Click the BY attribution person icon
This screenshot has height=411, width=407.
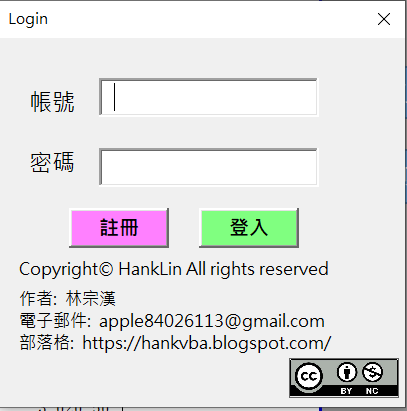click(347, 372)
